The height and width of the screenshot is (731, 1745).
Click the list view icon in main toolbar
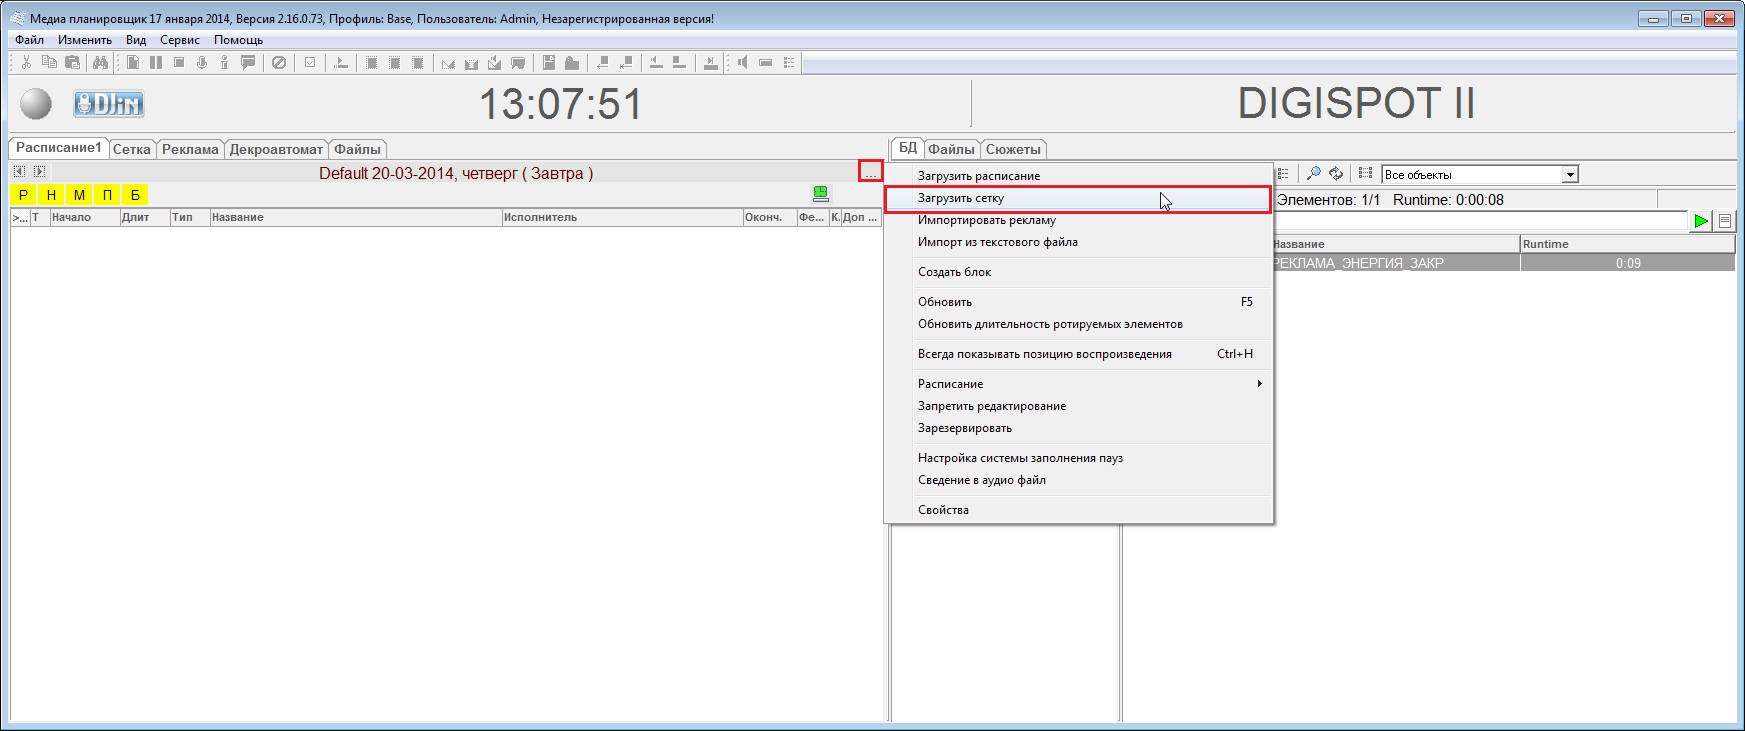789,62
